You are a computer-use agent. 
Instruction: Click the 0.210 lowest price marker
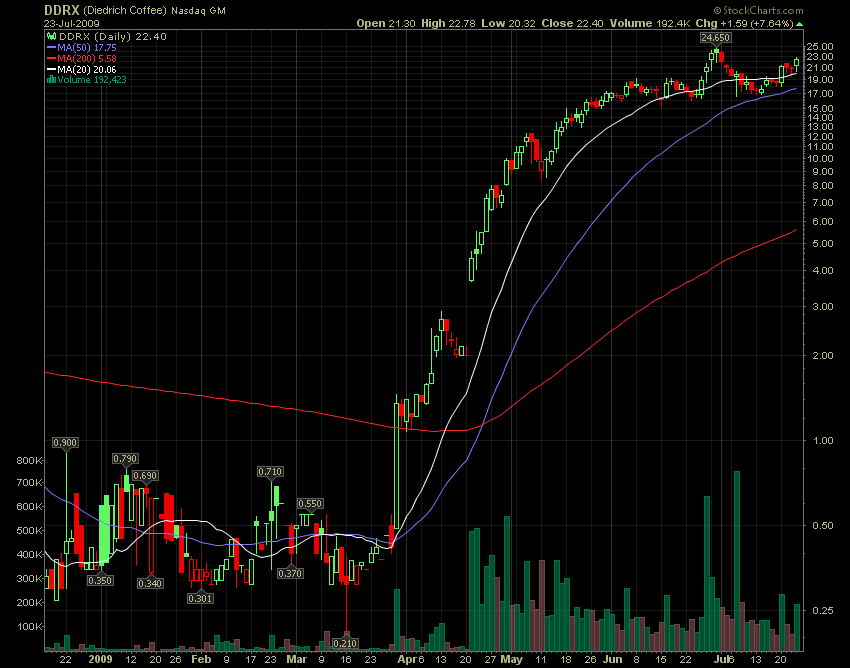click(x=345, y=644)
